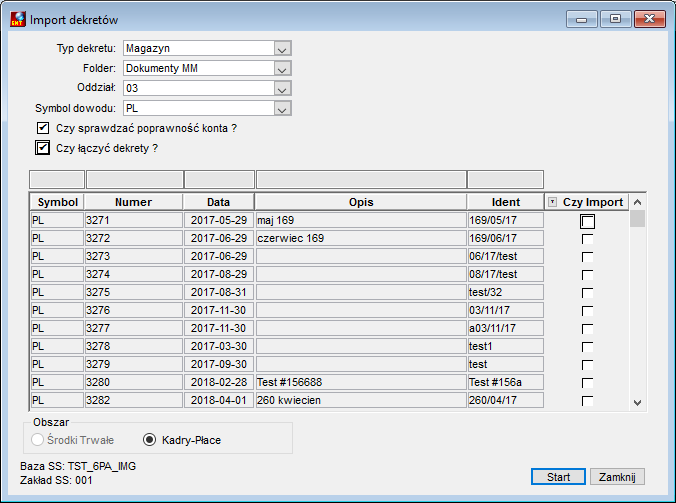Open Folder dropdown with Dokumenty MM

click(282, 68)
